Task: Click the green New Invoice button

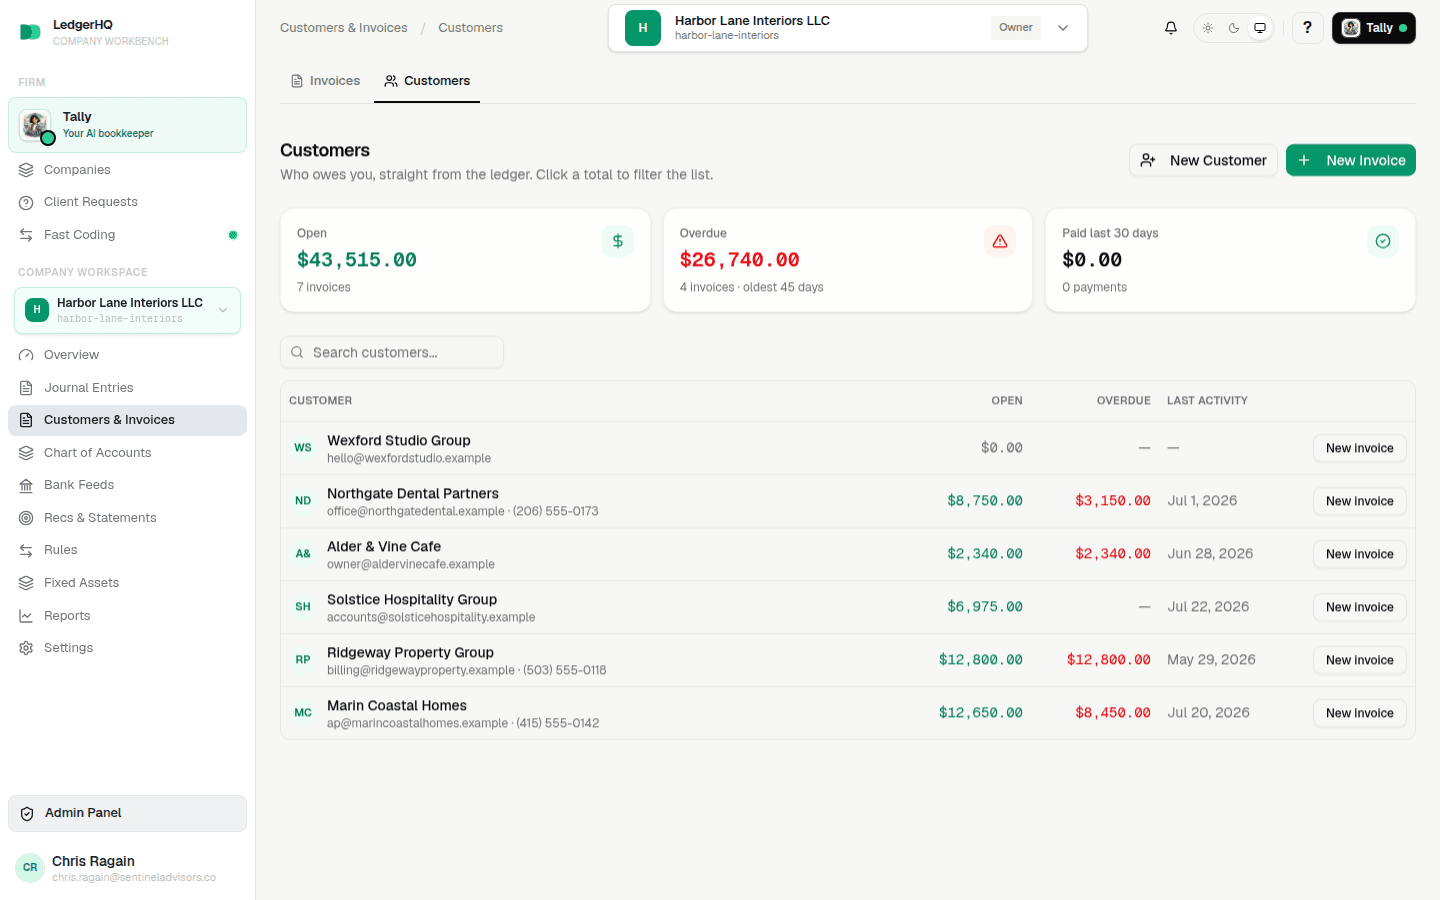Action: (1351, 160)
